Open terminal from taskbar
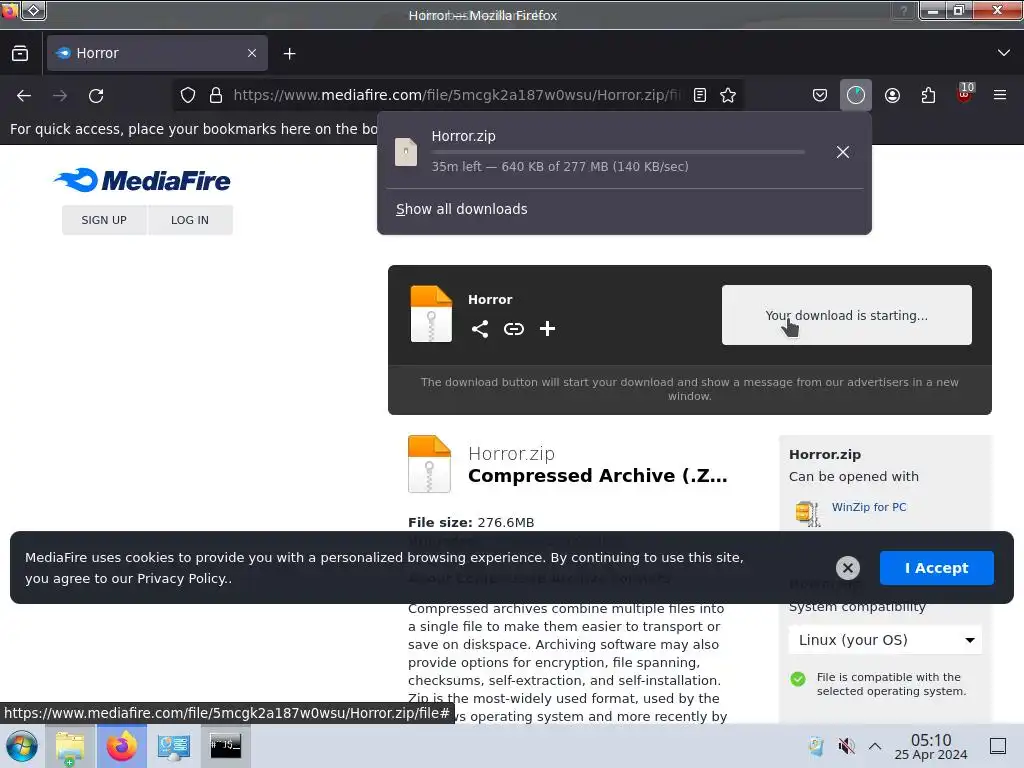Image resolution: width=1024 pixels, height=768 pixels. (225, 746)
